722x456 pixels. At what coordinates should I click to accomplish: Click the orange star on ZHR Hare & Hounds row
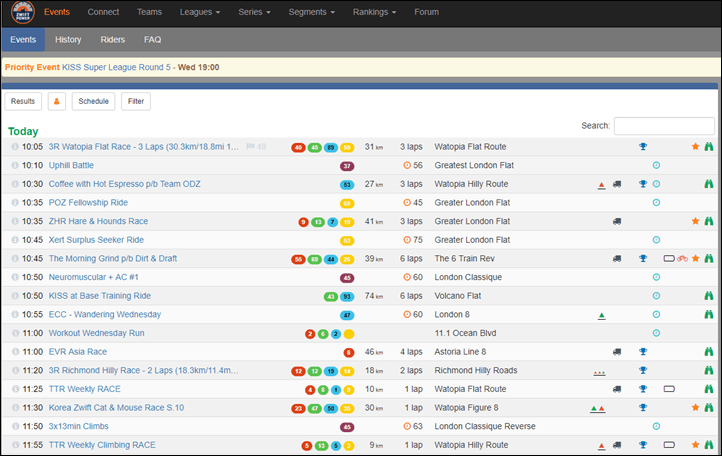[695, 221]
